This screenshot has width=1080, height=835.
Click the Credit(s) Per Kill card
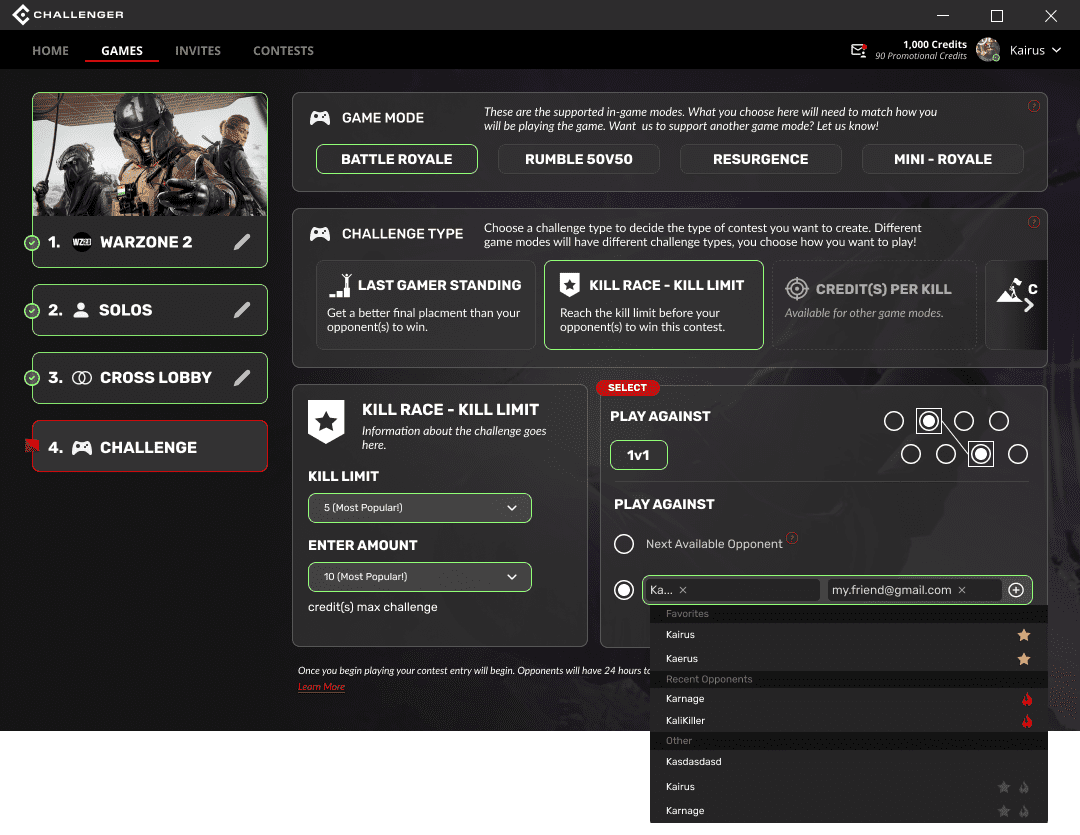[x=874, y=305]
